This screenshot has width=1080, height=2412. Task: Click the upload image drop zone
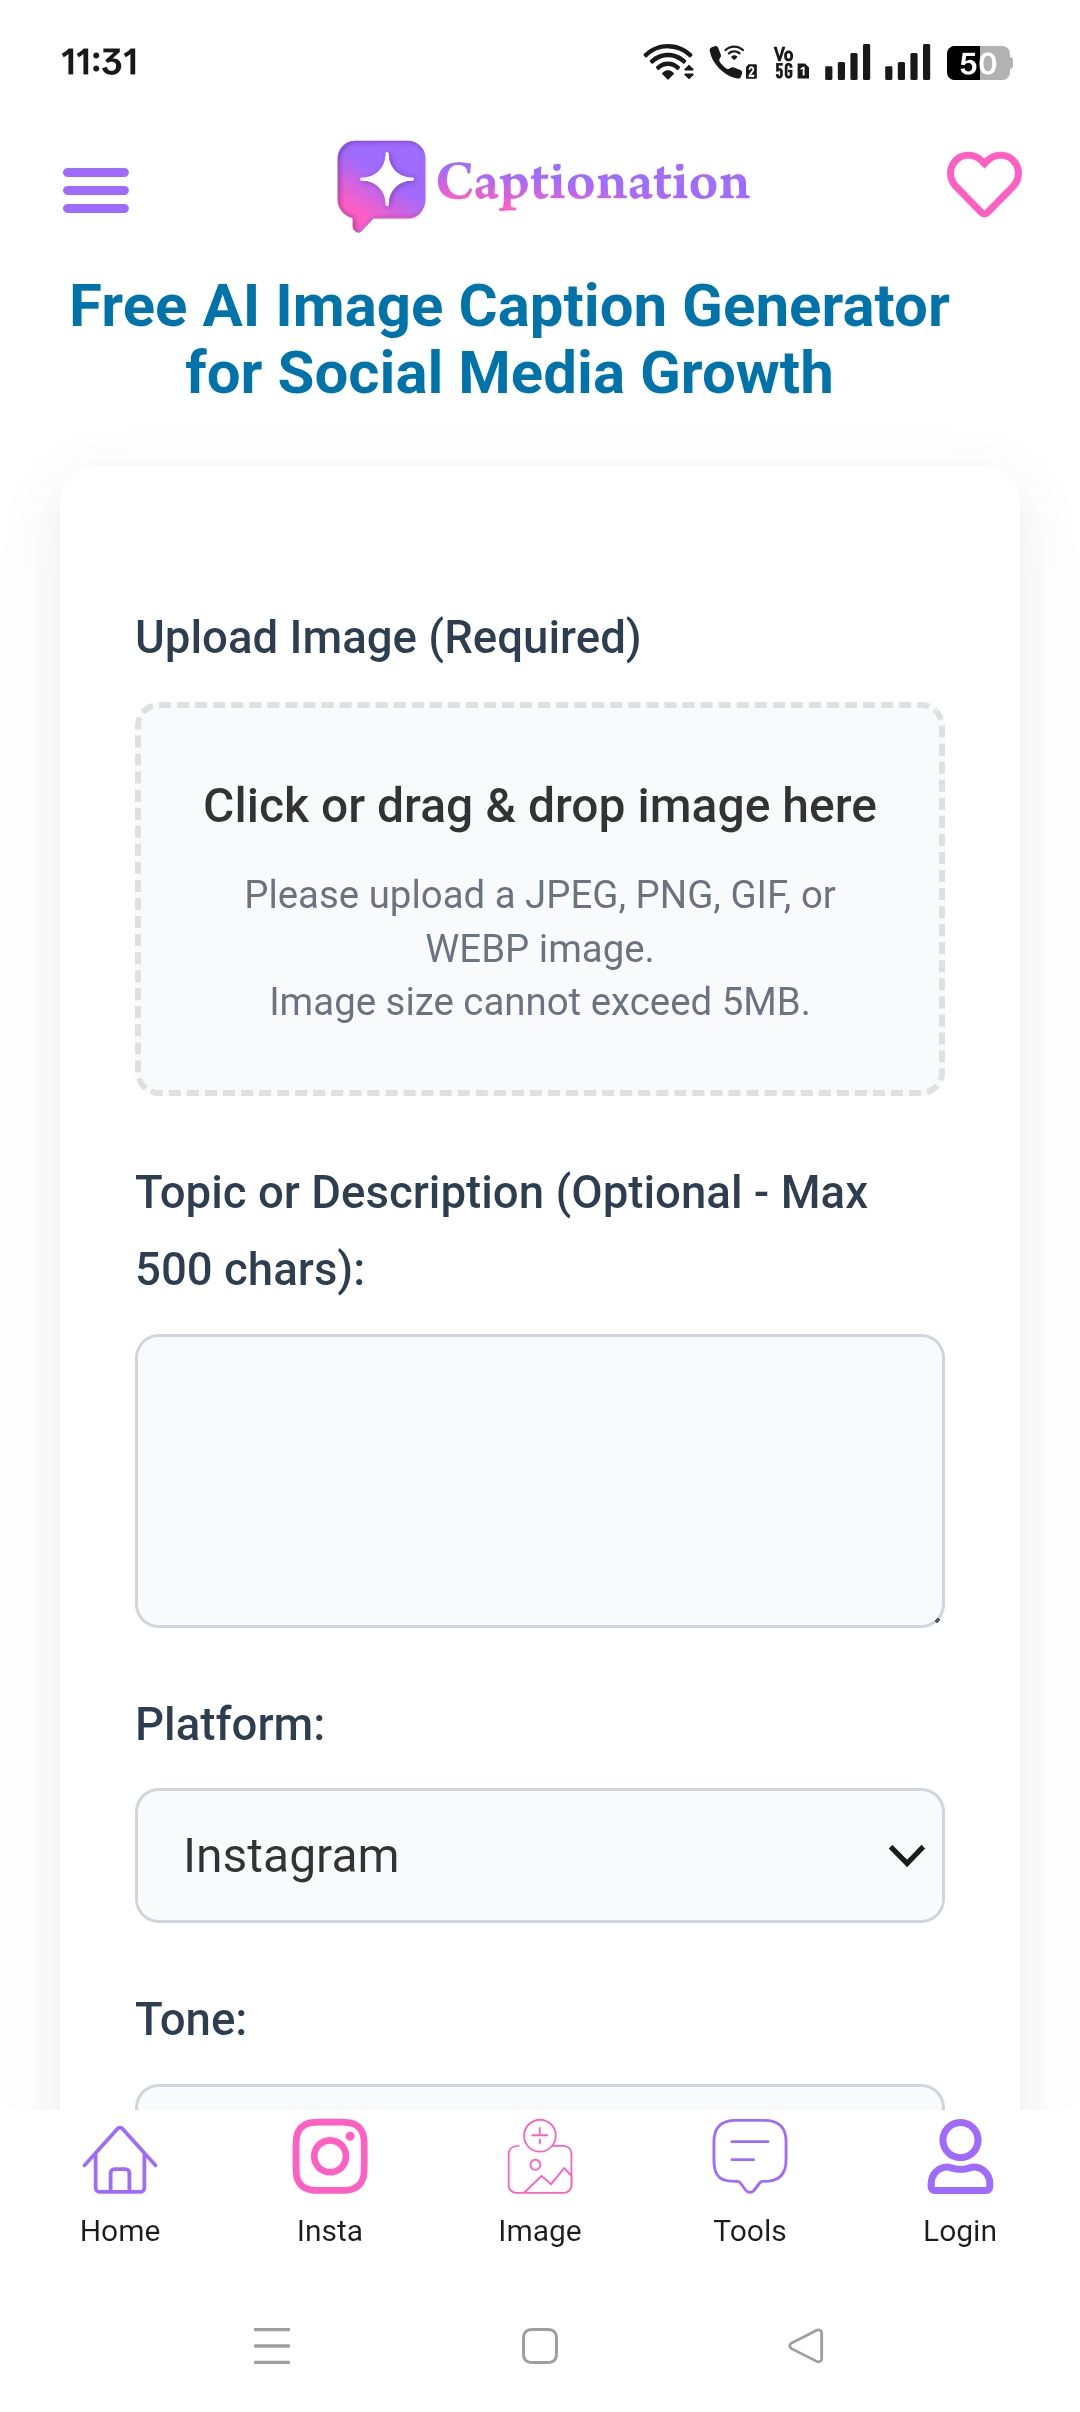pos(540,900)
